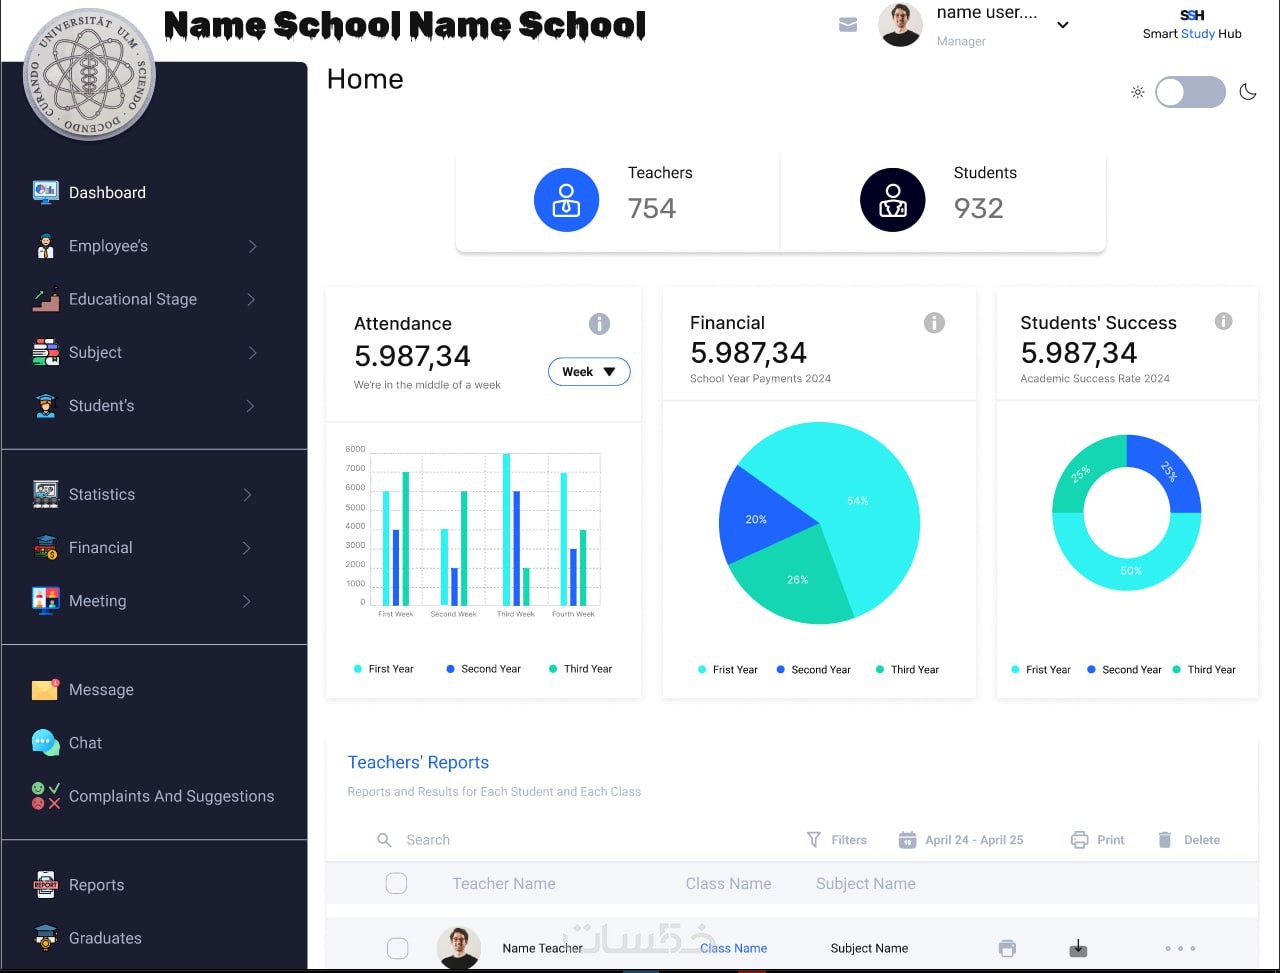Open the Week dropdown in Attendance
This screenshot has height=973, width=1280.
[589, 372]
